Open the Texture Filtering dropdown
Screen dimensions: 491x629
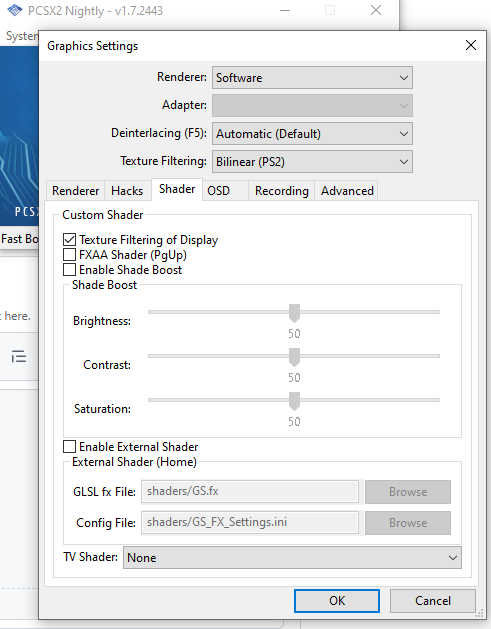coord(312,162)
